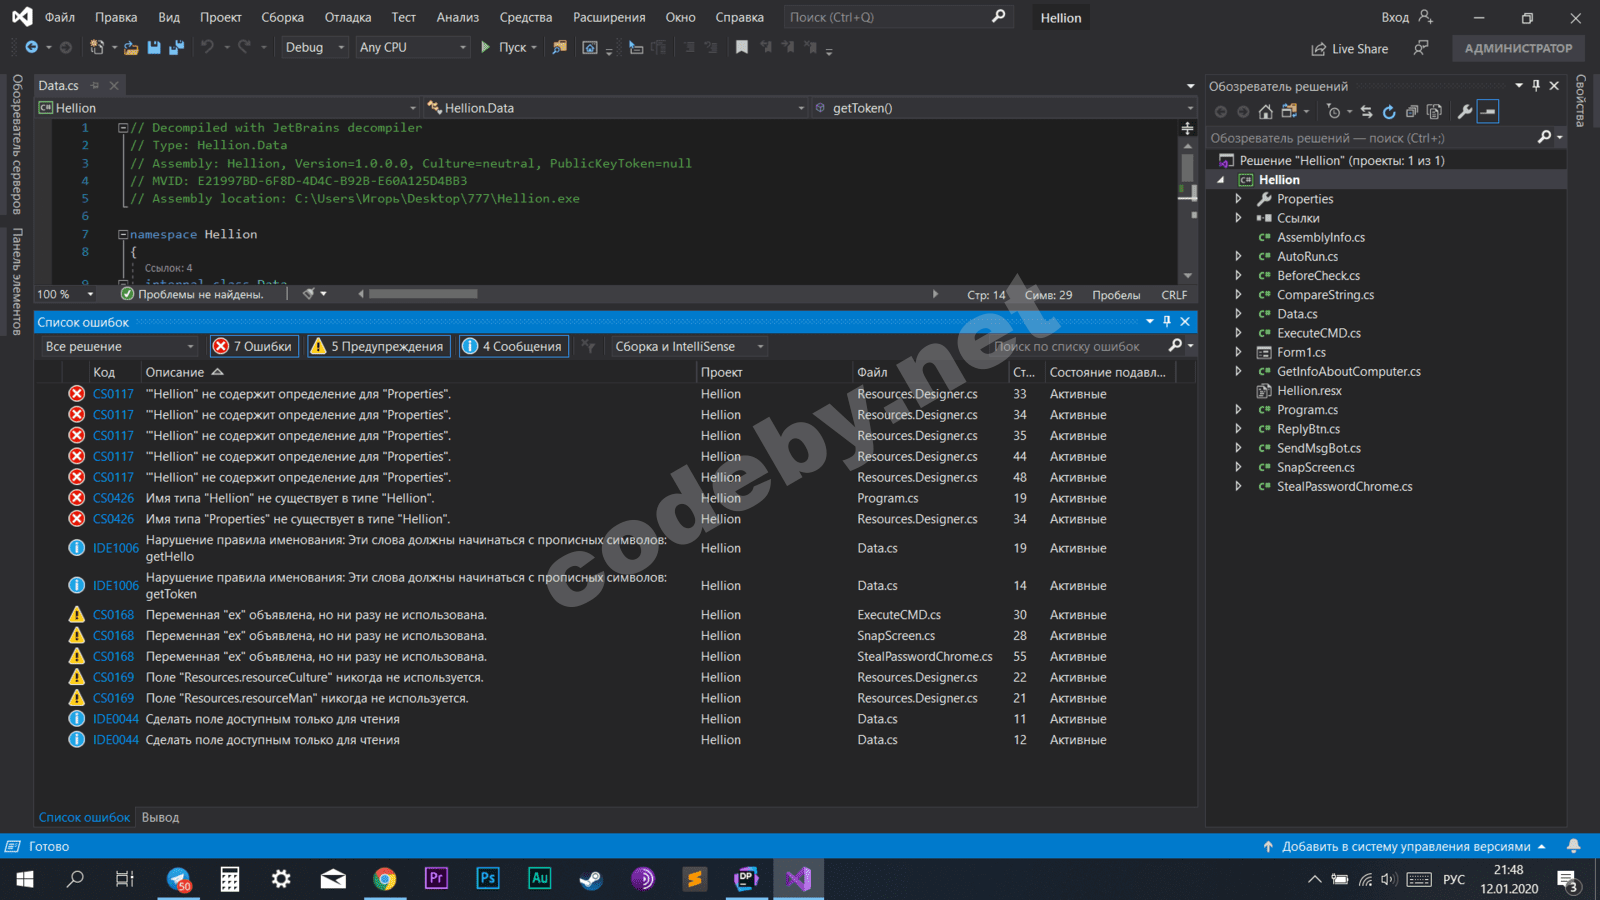Click the Navigate Backward arrow icon

click(31, 47)
